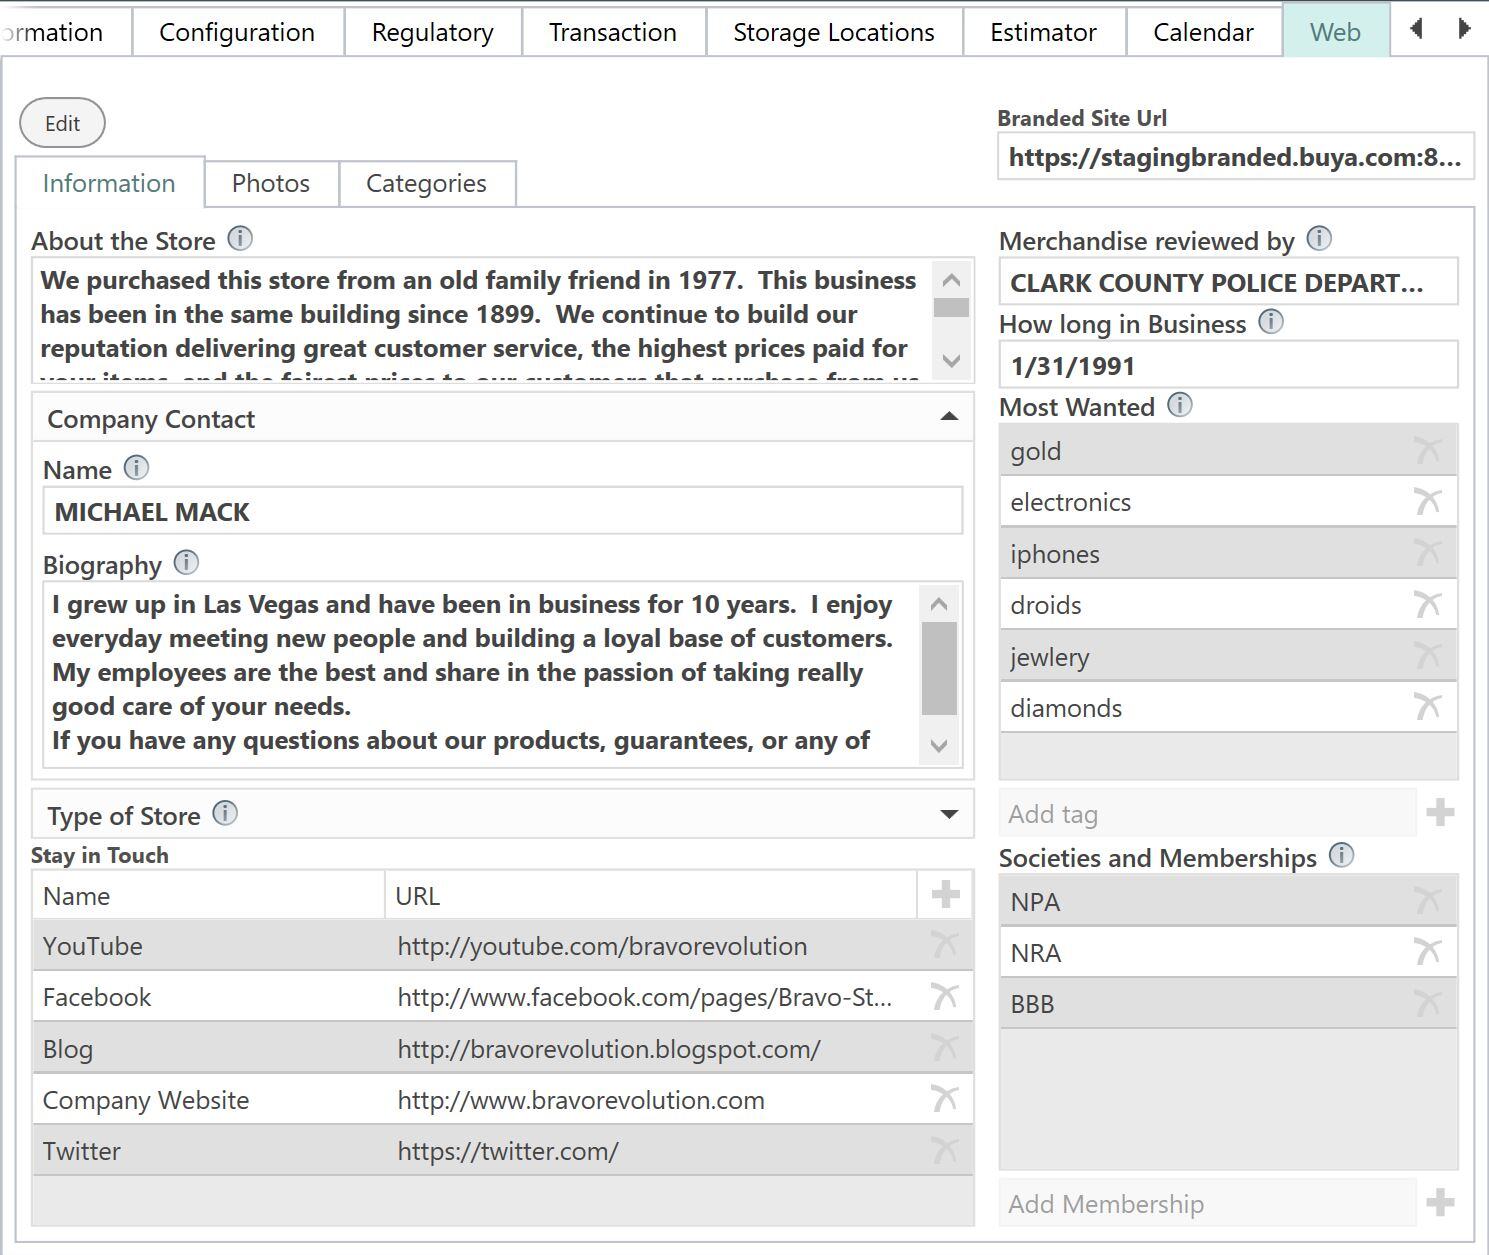Screen dimensions: 1489x1255
Task: Click the contact Name field MICHAEL MACK
Action: pyautogui.click(x=503, y=511)
